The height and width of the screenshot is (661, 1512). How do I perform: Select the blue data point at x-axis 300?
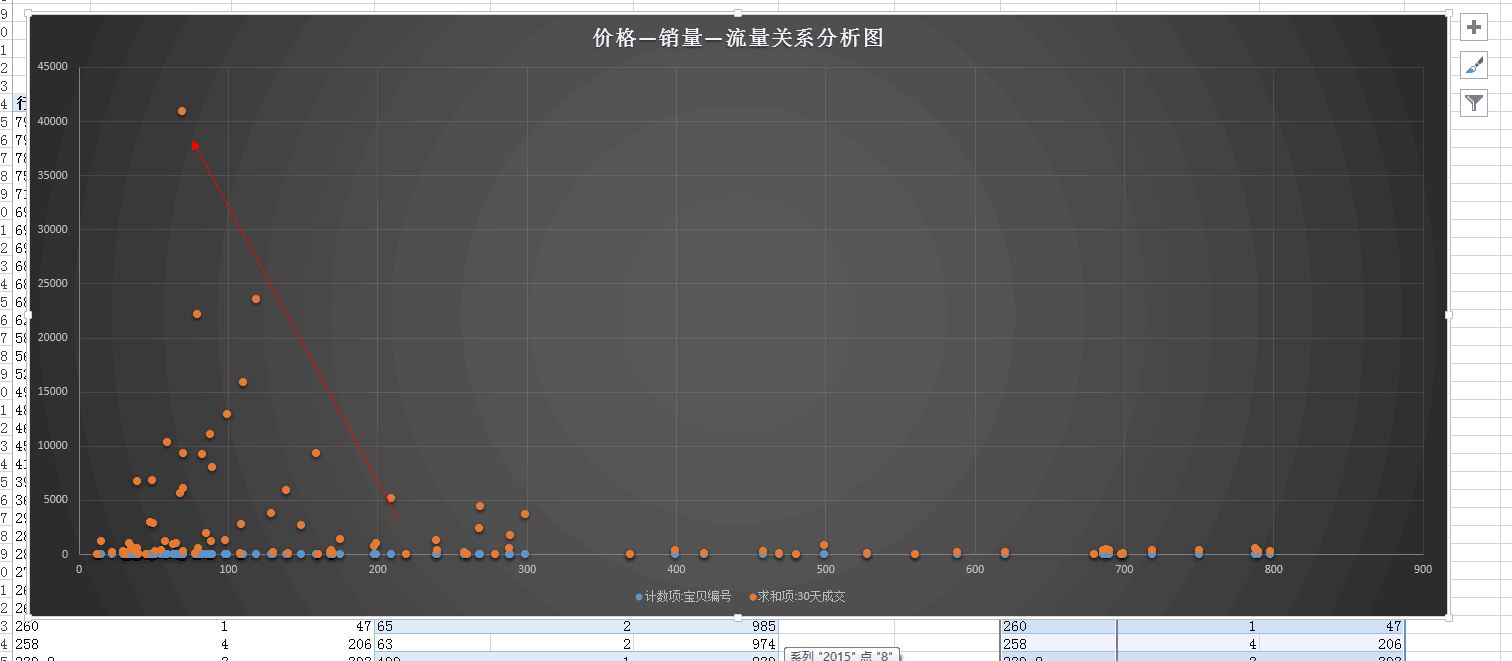coord(525,553)
